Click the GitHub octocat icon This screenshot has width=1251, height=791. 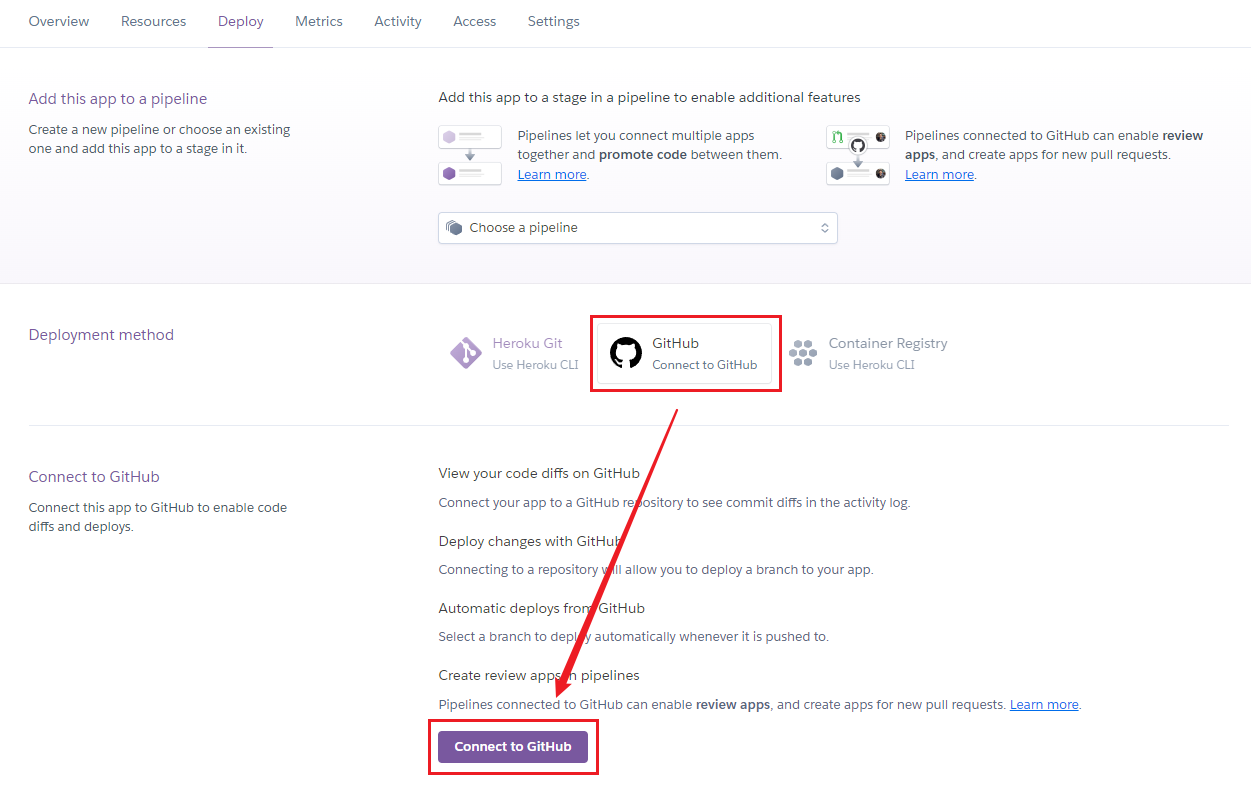tap(626, 353)
